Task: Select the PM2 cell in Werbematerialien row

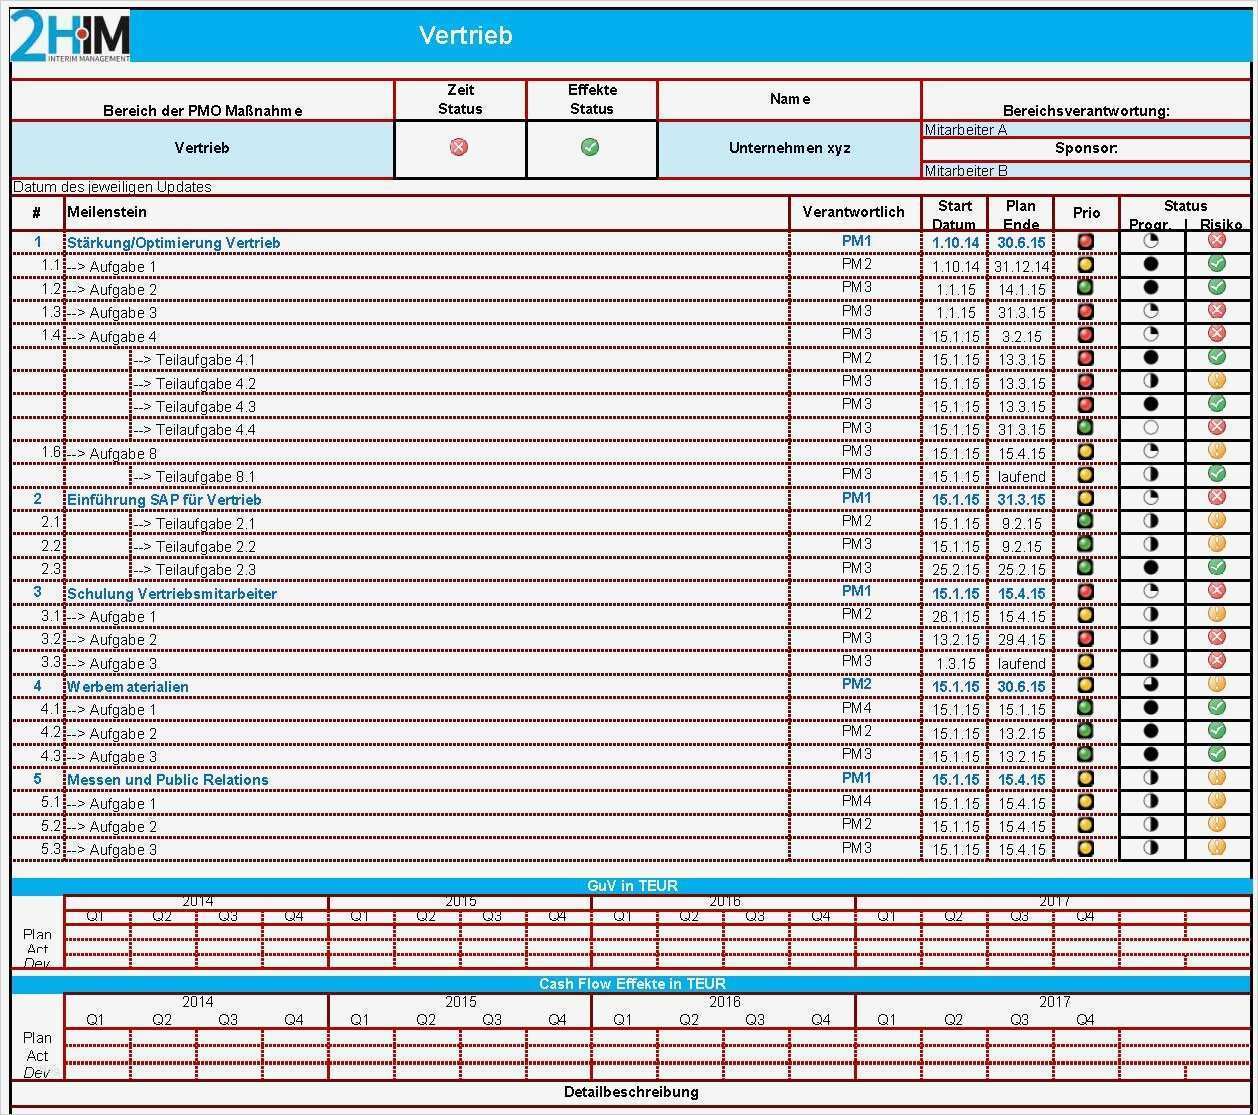Action: point(856,685)
